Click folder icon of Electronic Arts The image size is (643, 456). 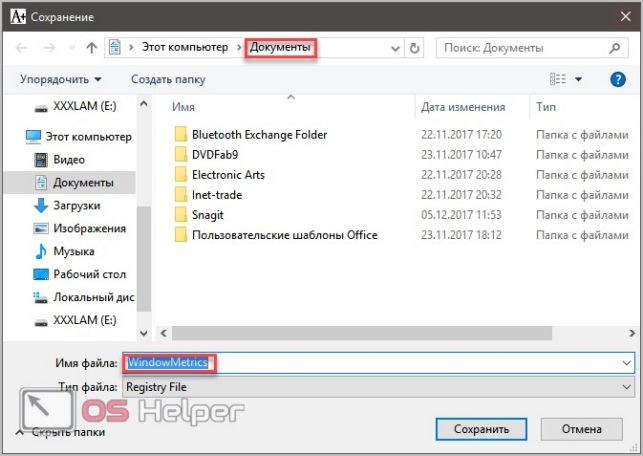(x=180, y=174)
